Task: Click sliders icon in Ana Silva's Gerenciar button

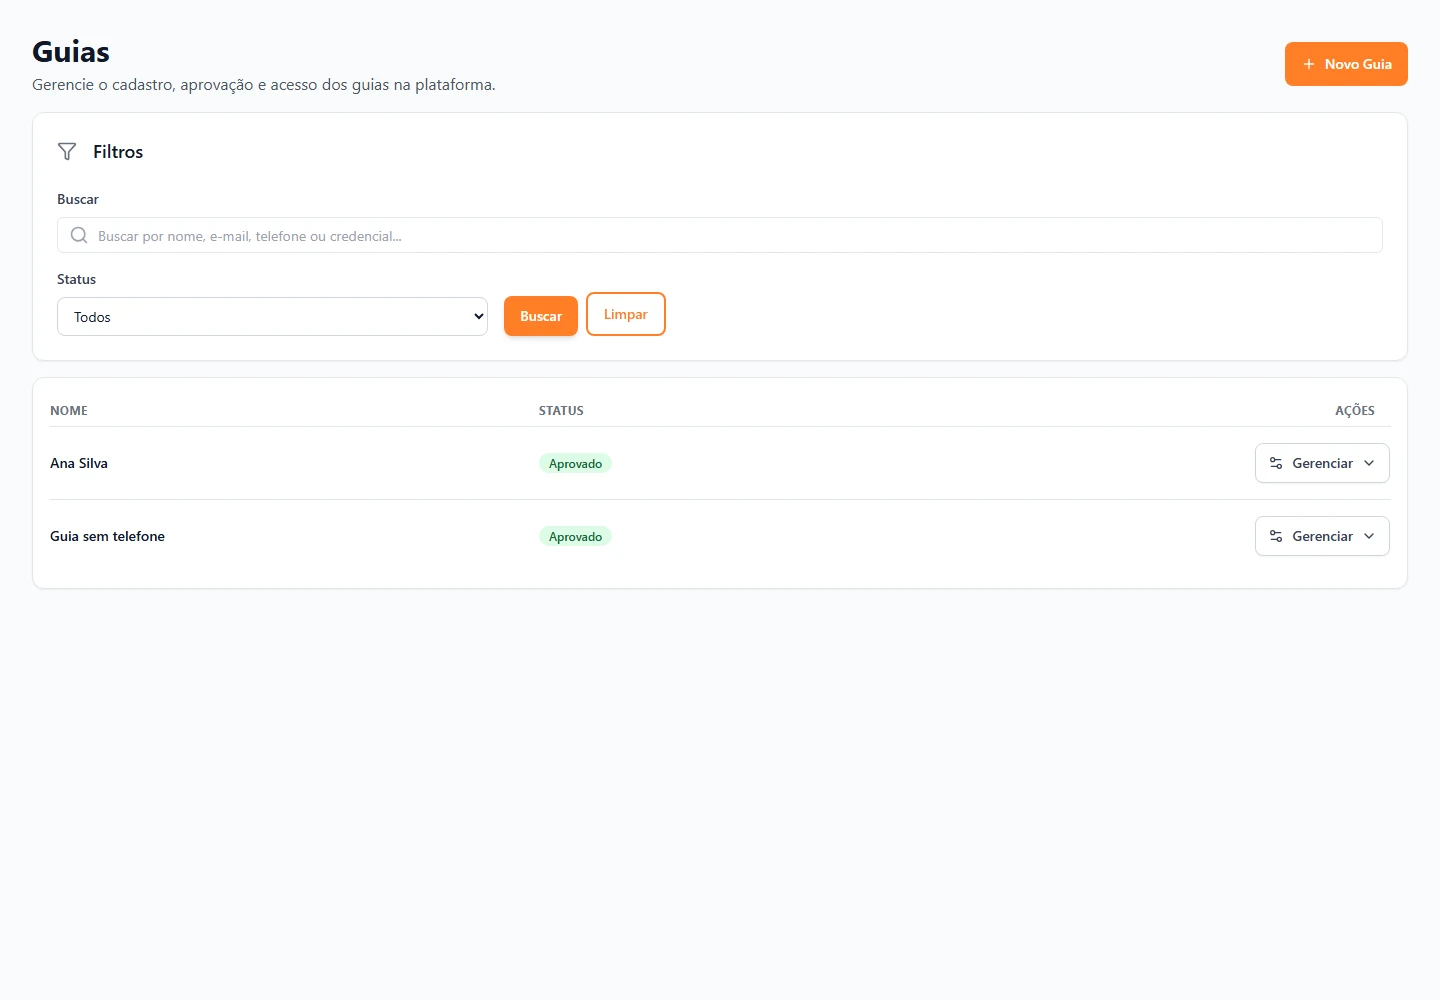Action: point(1276,463)
